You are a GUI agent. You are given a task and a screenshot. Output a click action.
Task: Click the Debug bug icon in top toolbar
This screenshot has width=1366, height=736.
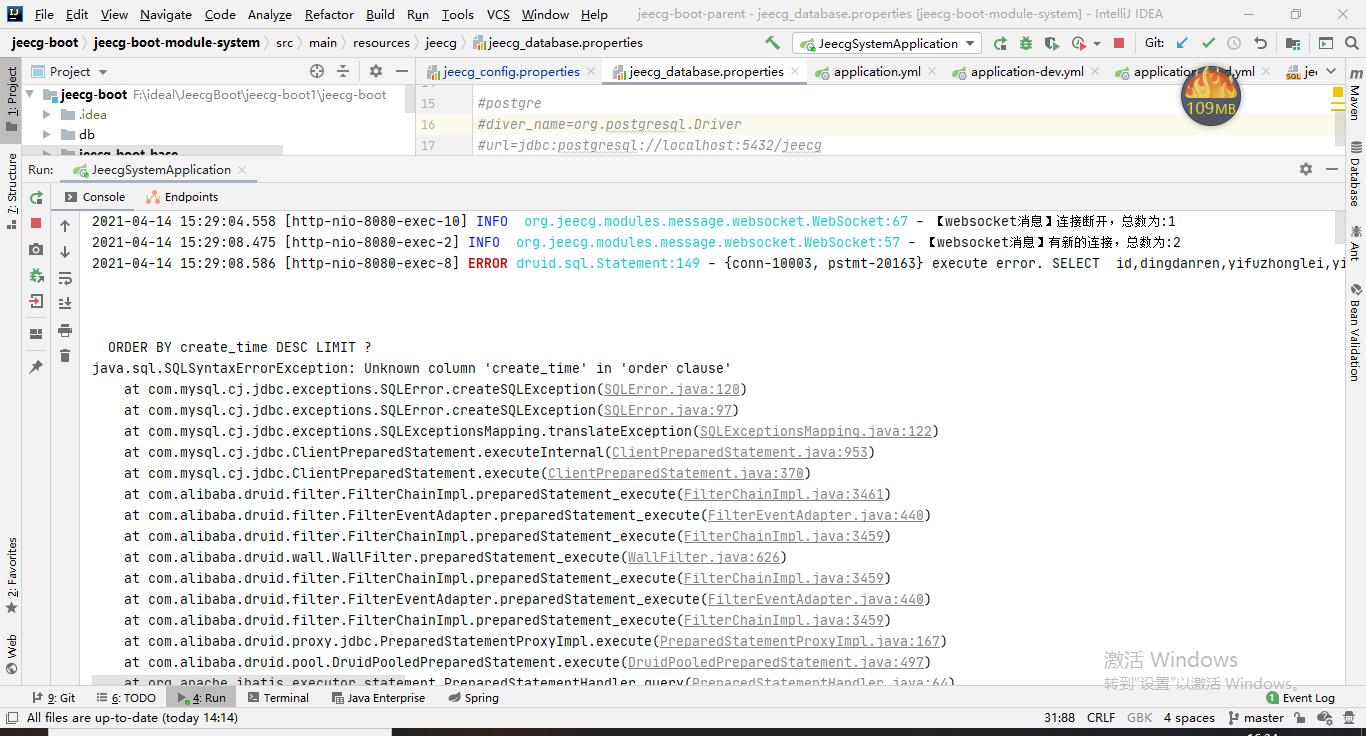click(1026, 43)
